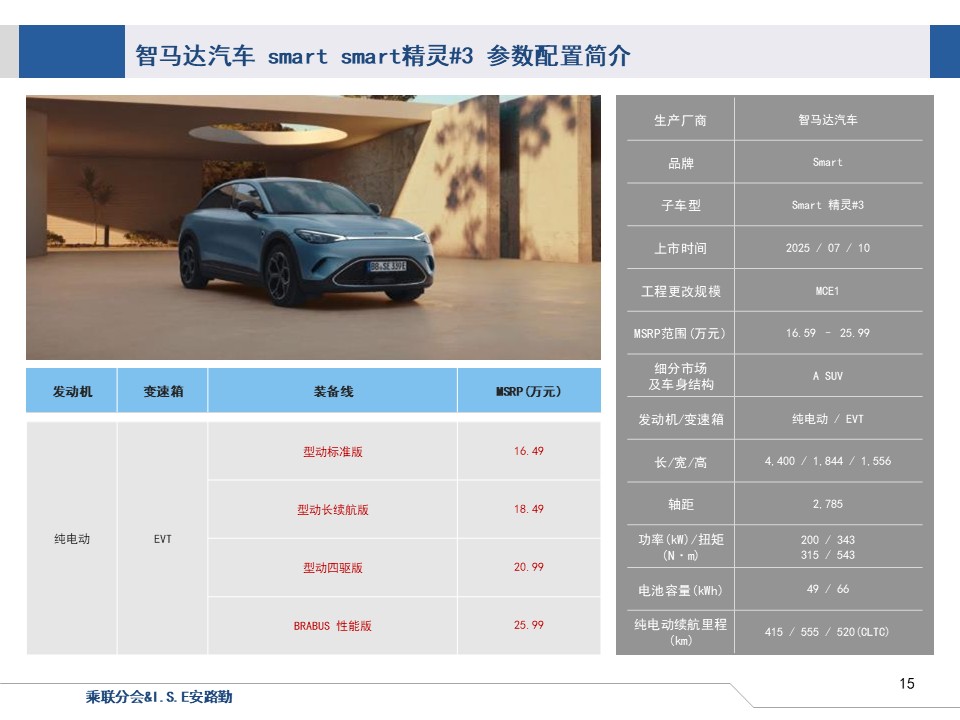
Task: Select the power value 315 / 543
Action: coord(828,555)
